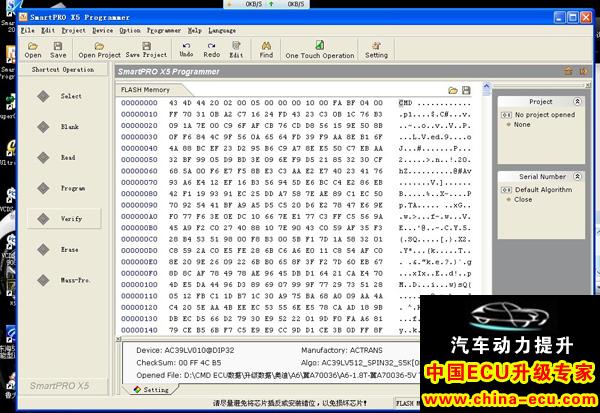Click Device: AC39LV010@DIP32 info
Image resolution: width=600 pixels, height=413 pixels.
pos(185,350)
